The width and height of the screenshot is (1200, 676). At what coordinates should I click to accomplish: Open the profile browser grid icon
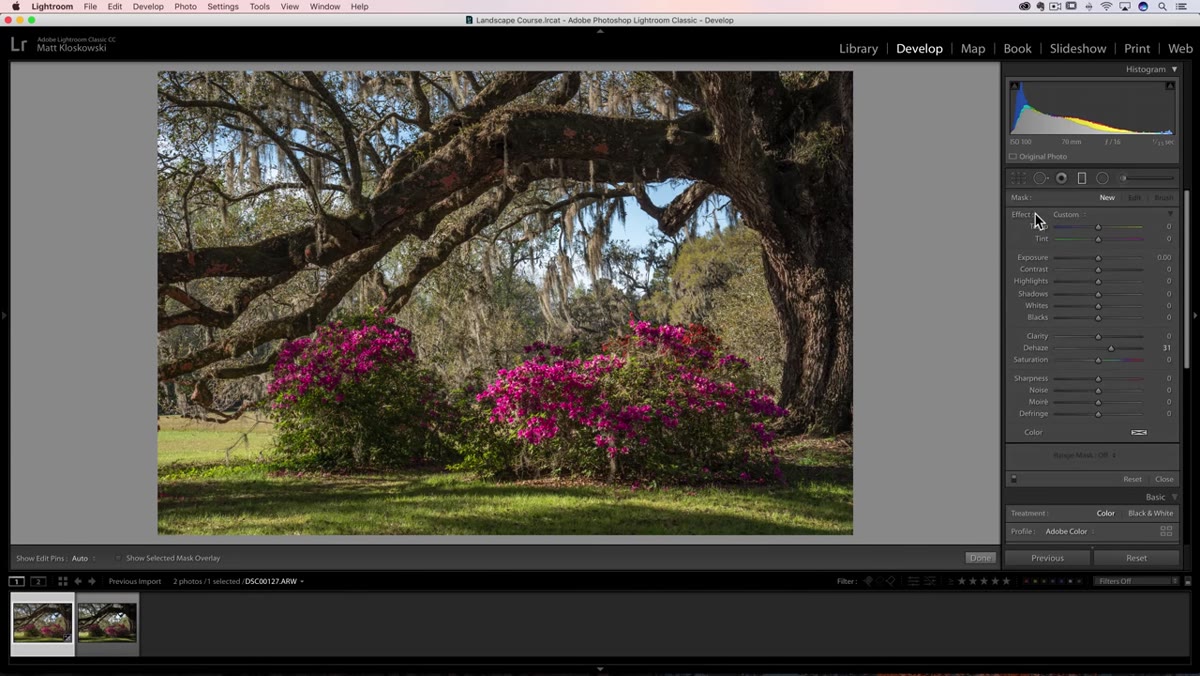click(1166, 531)
